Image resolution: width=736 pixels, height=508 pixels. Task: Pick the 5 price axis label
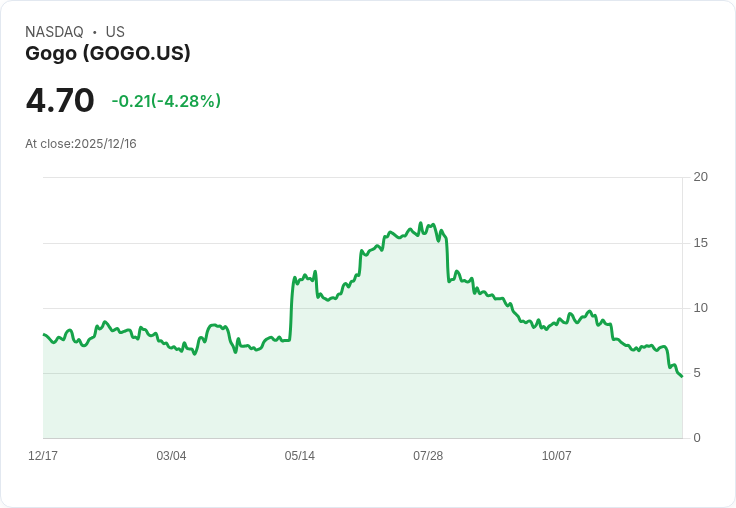click(697, 373)
